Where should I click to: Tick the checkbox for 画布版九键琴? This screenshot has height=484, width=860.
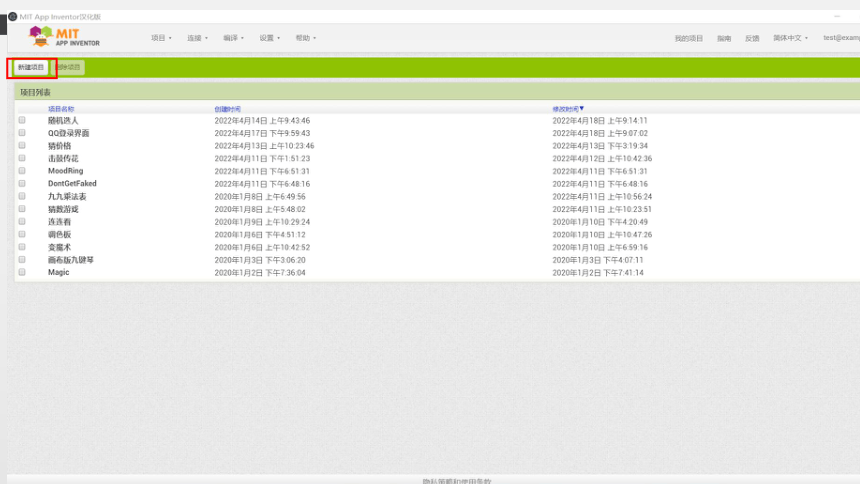tap(22, 260)
